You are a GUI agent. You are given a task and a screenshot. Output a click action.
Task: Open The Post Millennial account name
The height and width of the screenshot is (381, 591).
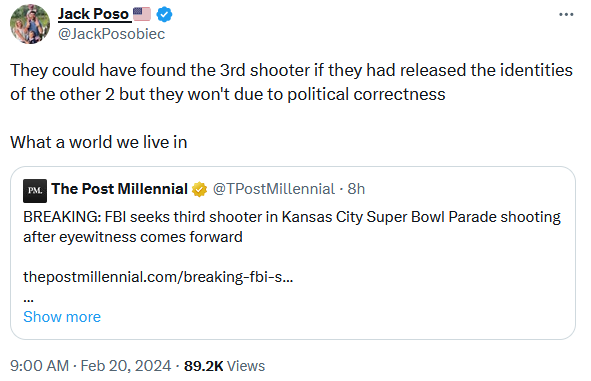click(x=119, y=189)
